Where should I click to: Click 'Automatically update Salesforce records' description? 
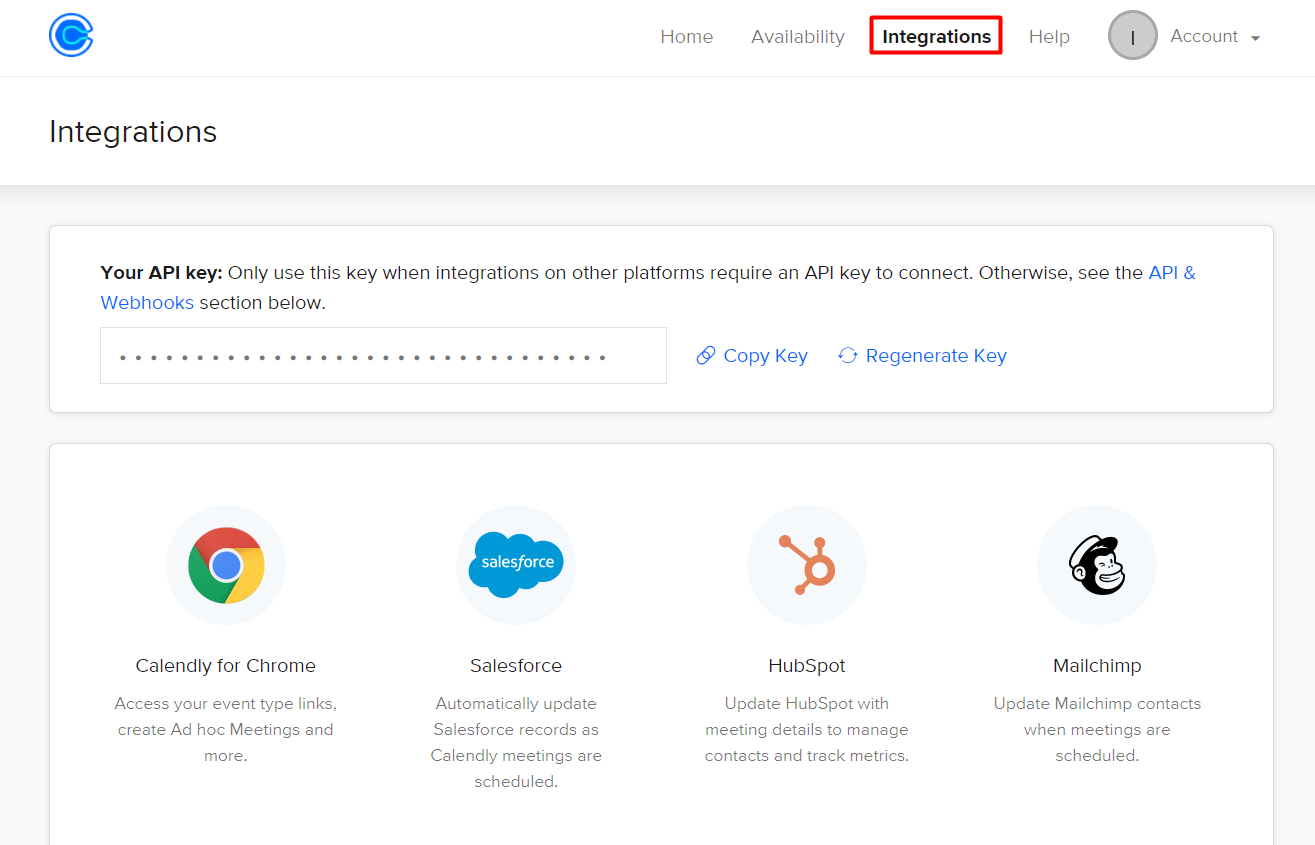516,743
